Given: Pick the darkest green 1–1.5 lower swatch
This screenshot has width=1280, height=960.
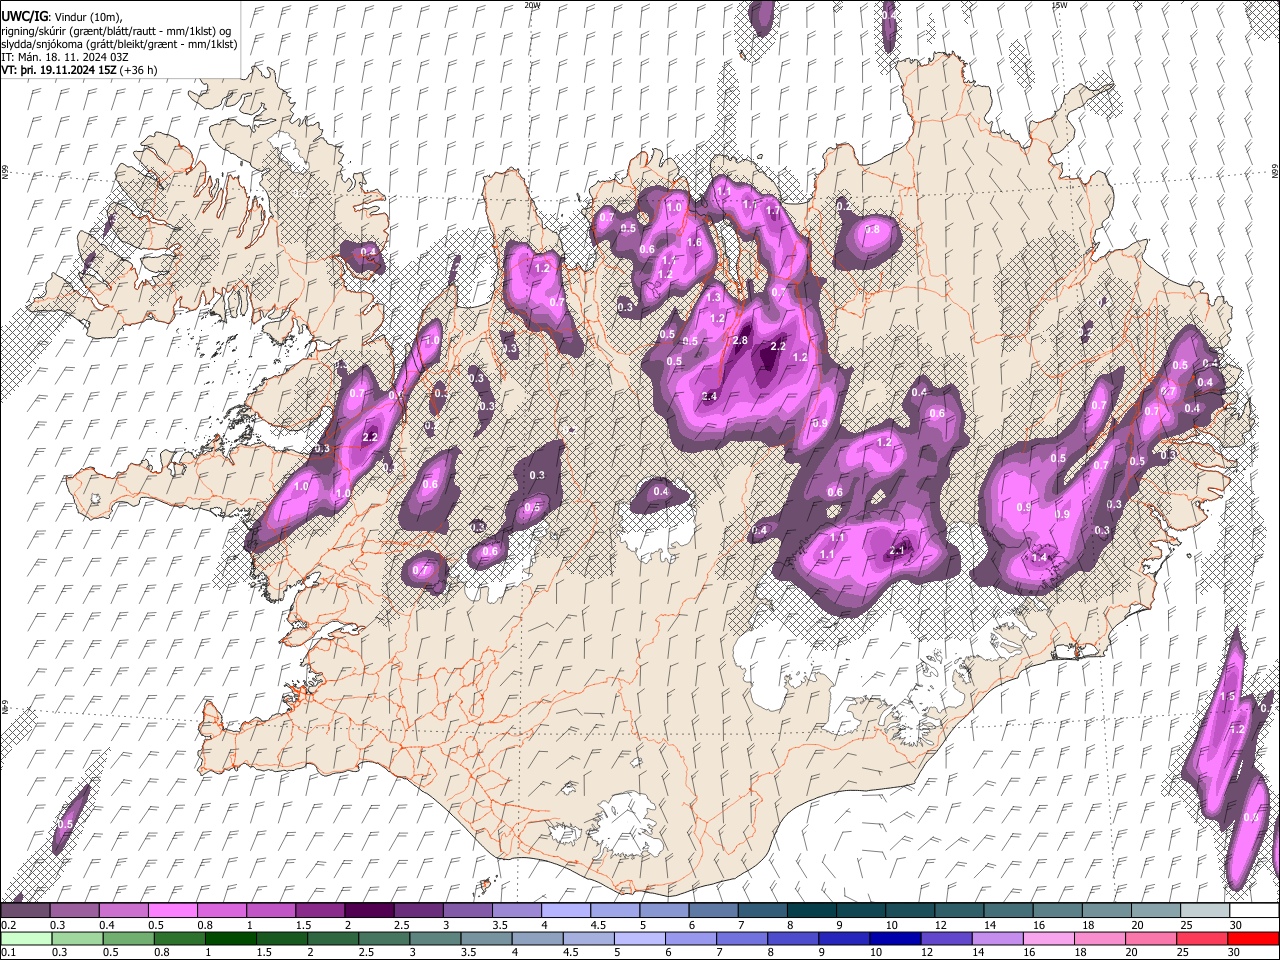Looking at the screenshot, I should click(x=230, y=938).
